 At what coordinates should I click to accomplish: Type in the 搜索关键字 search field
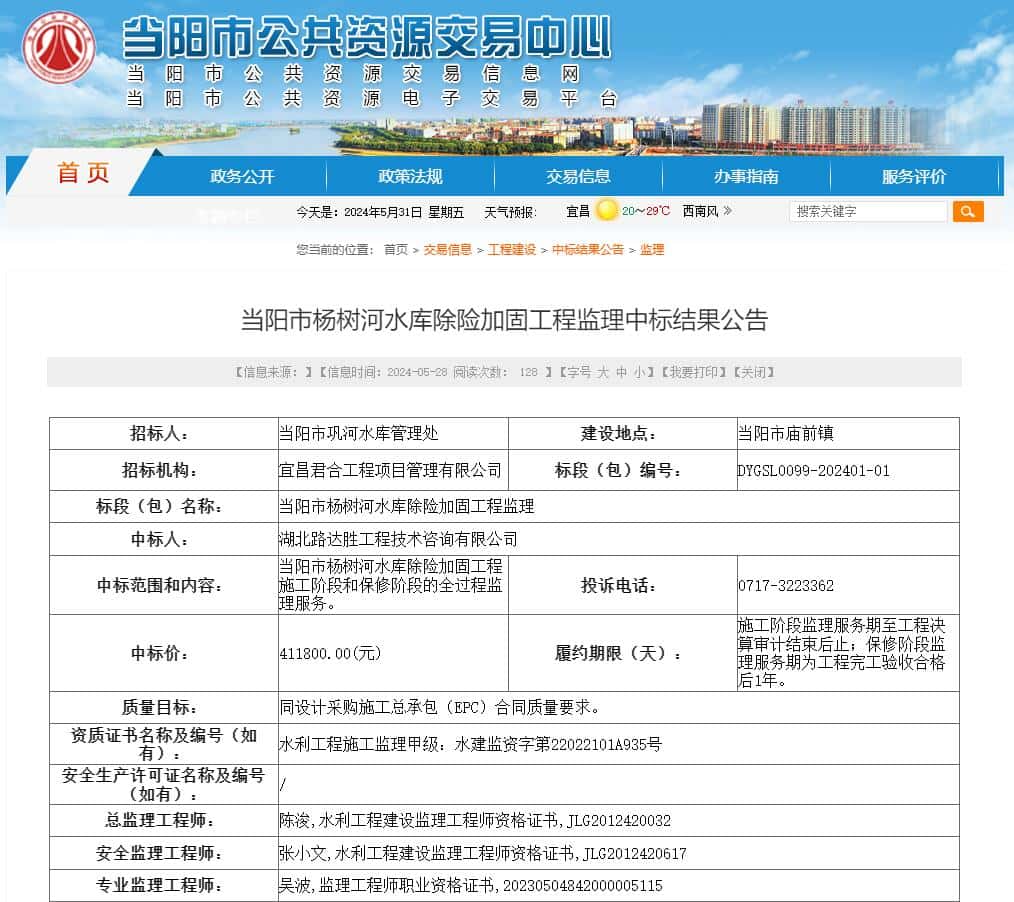tap(867, 211)
